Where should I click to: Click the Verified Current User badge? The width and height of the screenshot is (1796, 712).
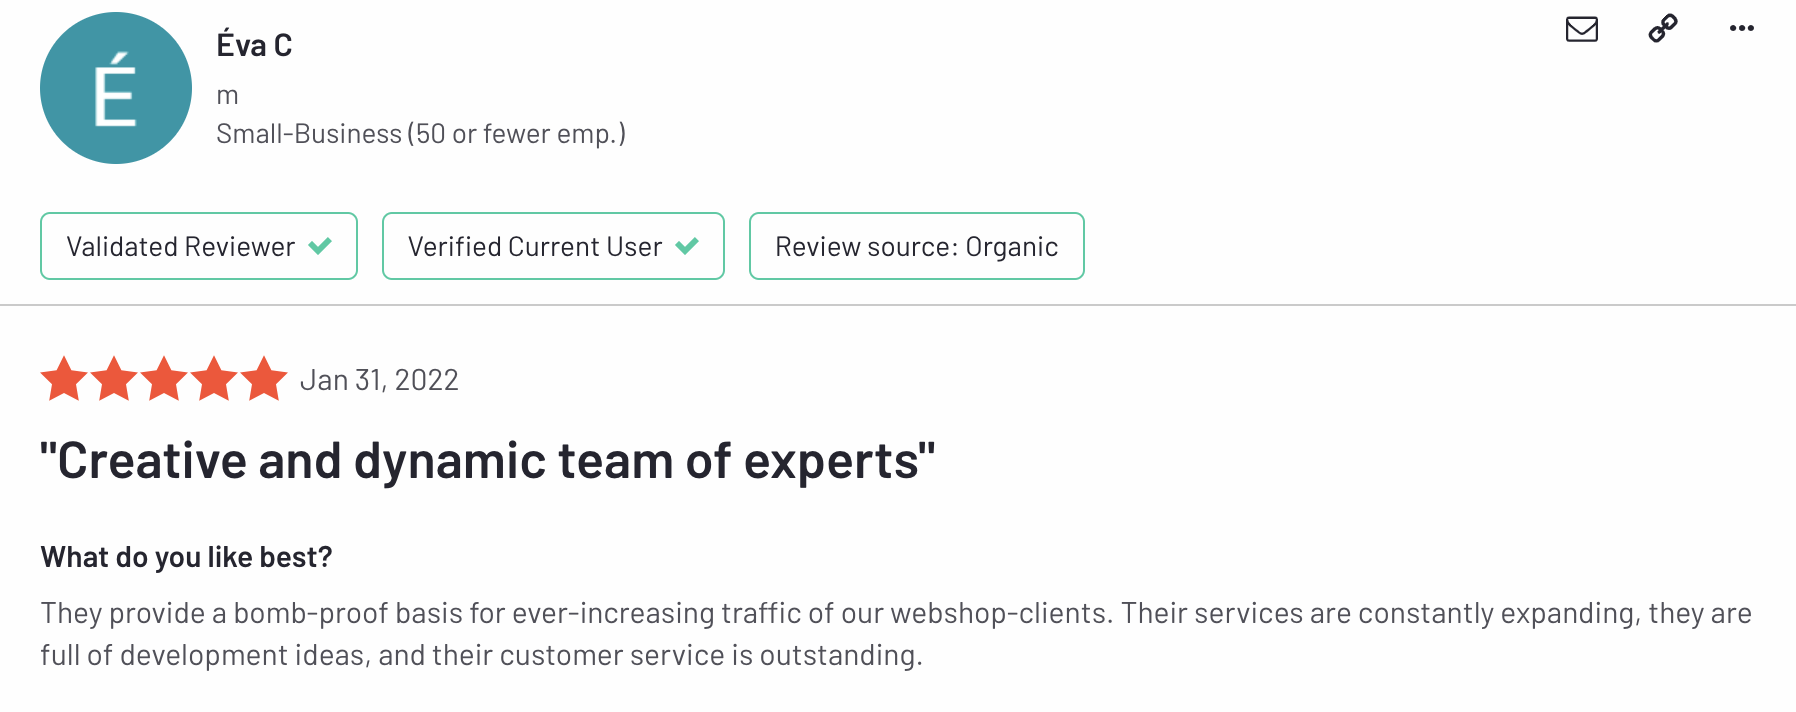[553, 246]
